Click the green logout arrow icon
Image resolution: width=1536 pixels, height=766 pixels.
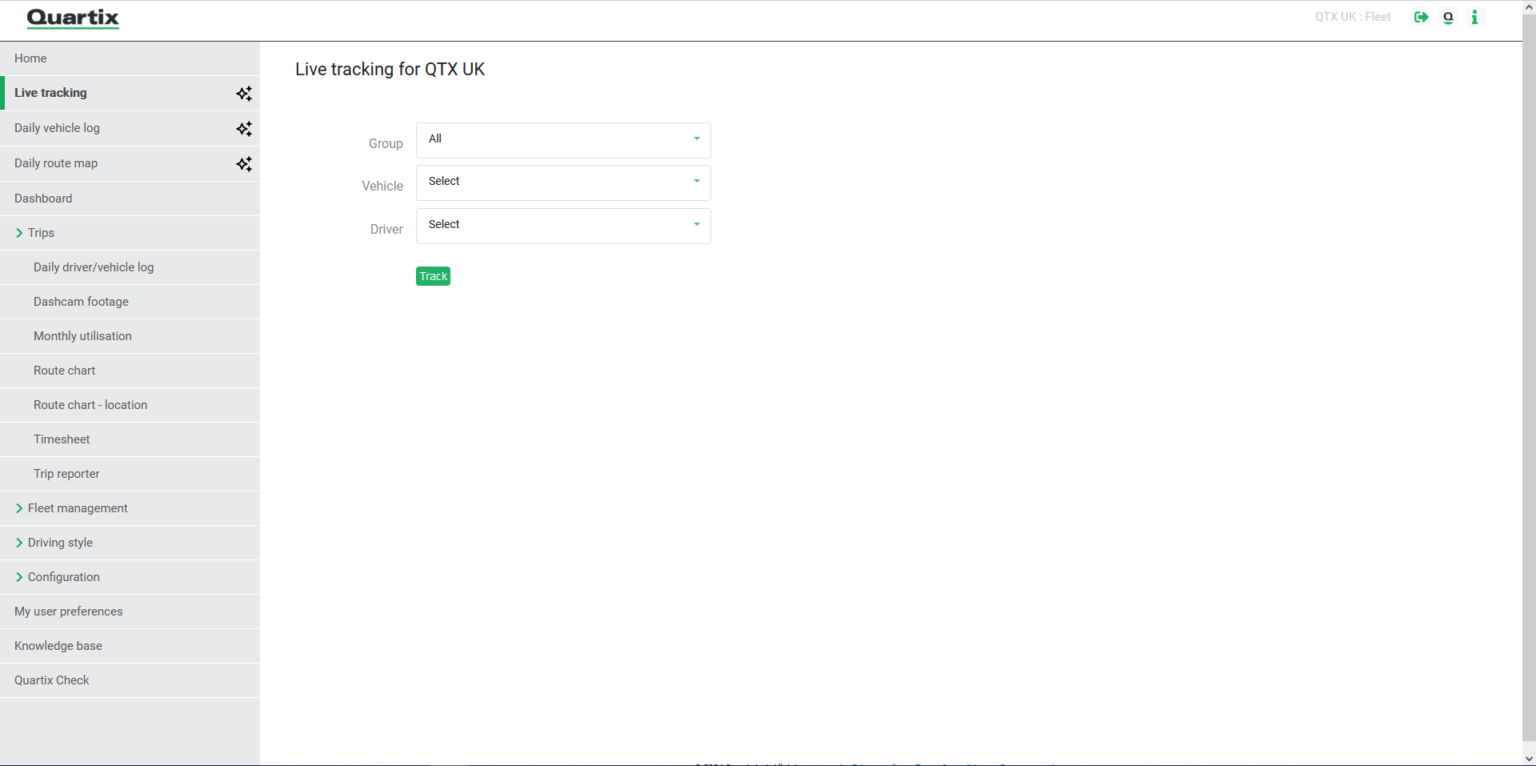click(1420, 17)
